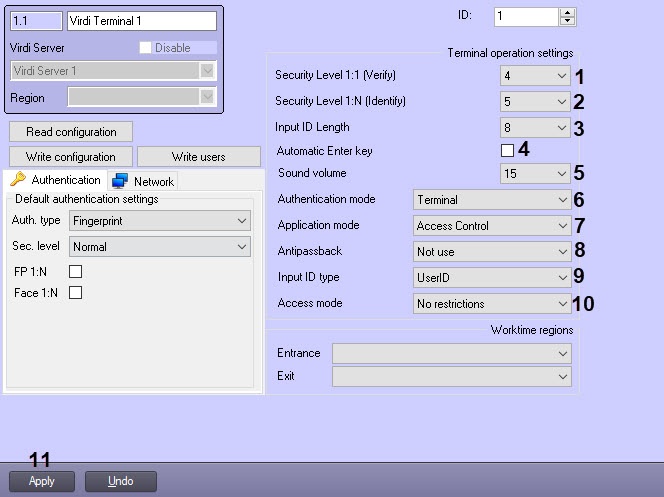The height and width of the screenshot is (497, 664).
Task: Check the FP 1:N checkbox
Action: (x=74, y=271)
